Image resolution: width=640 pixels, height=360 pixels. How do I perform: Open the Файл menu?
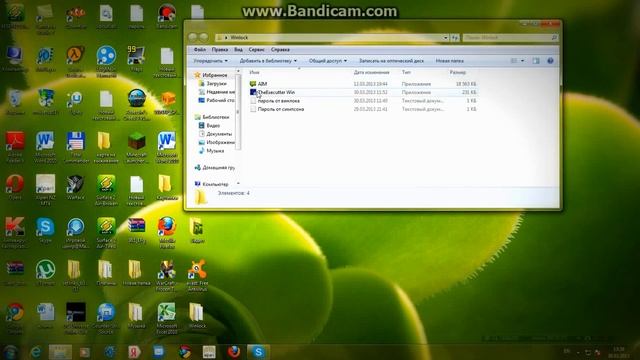[x=200, y=49]
